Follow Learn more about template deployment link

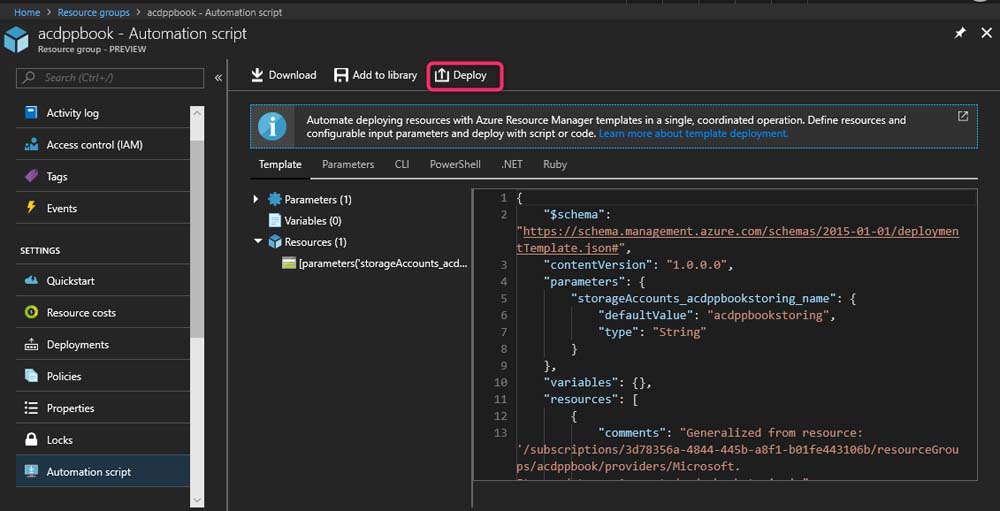click(x=693, y=133)
